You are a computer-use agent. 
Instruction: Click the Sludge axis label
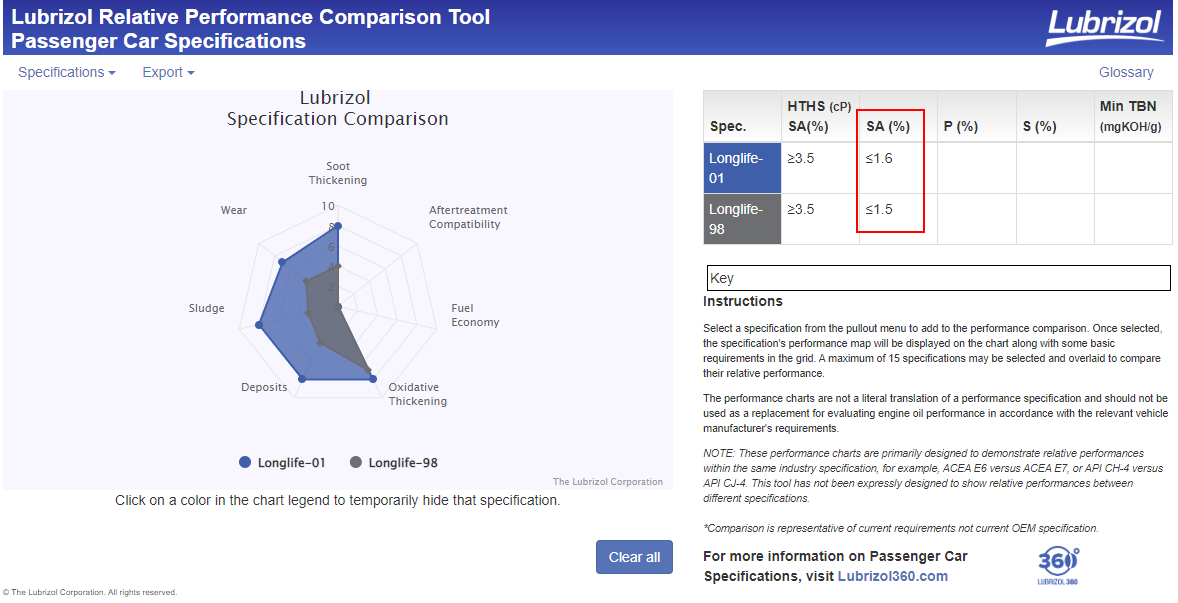(x=207, y=309)
